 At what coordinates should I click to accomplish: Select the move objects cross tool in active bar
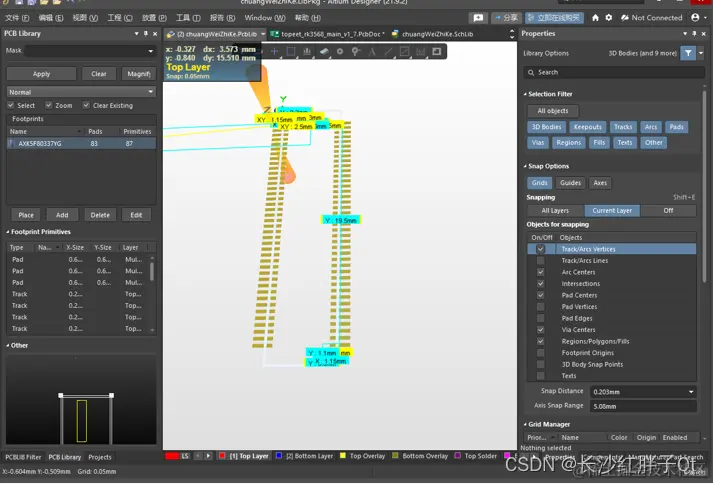click(274, 51)
